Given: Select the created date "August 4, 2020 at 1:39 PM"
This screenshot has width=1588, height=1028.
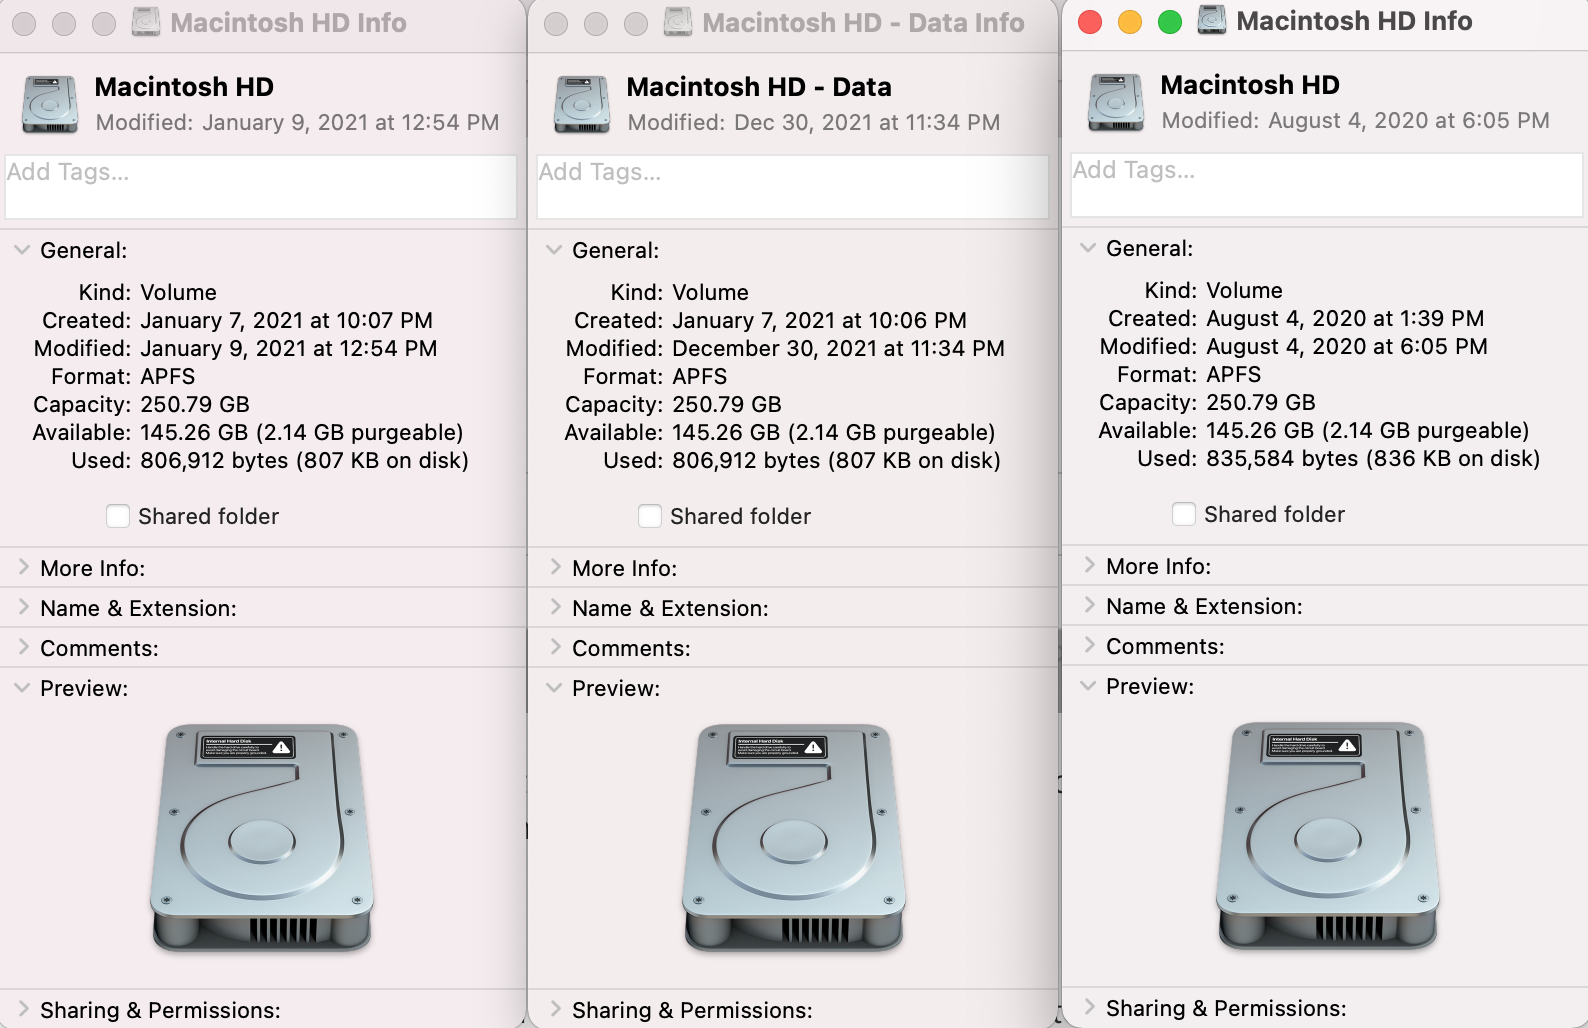Looking at the screenshot, I should pos(1345,319).
